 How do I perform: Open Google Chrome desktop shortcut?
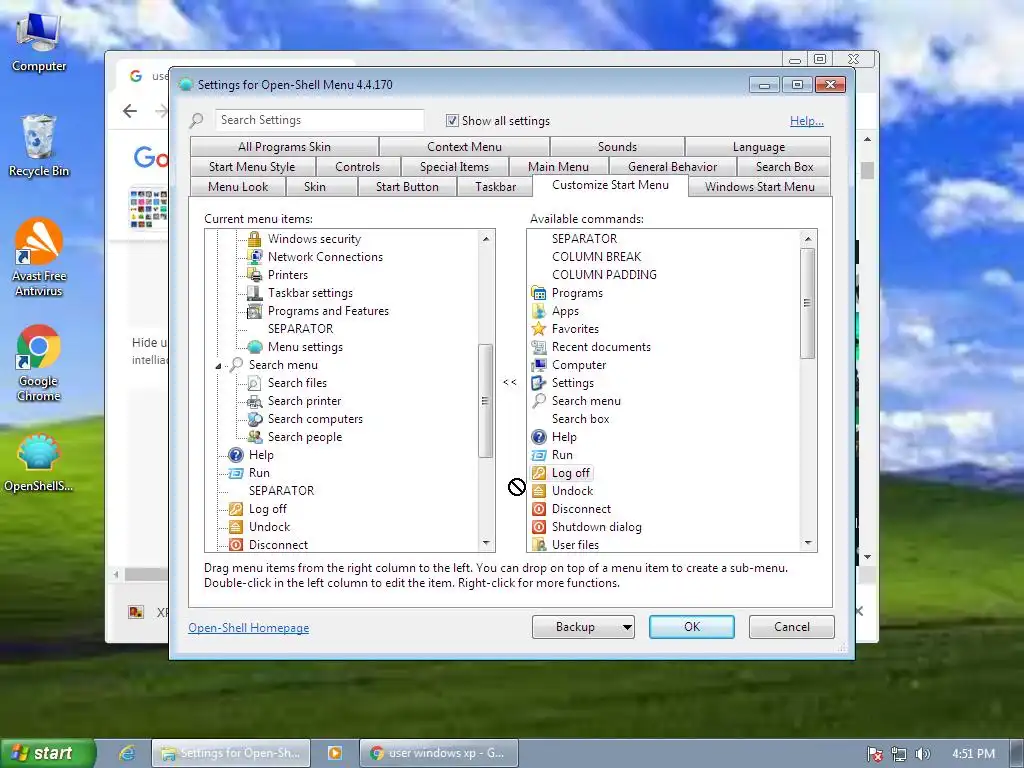tap(39, 362)
